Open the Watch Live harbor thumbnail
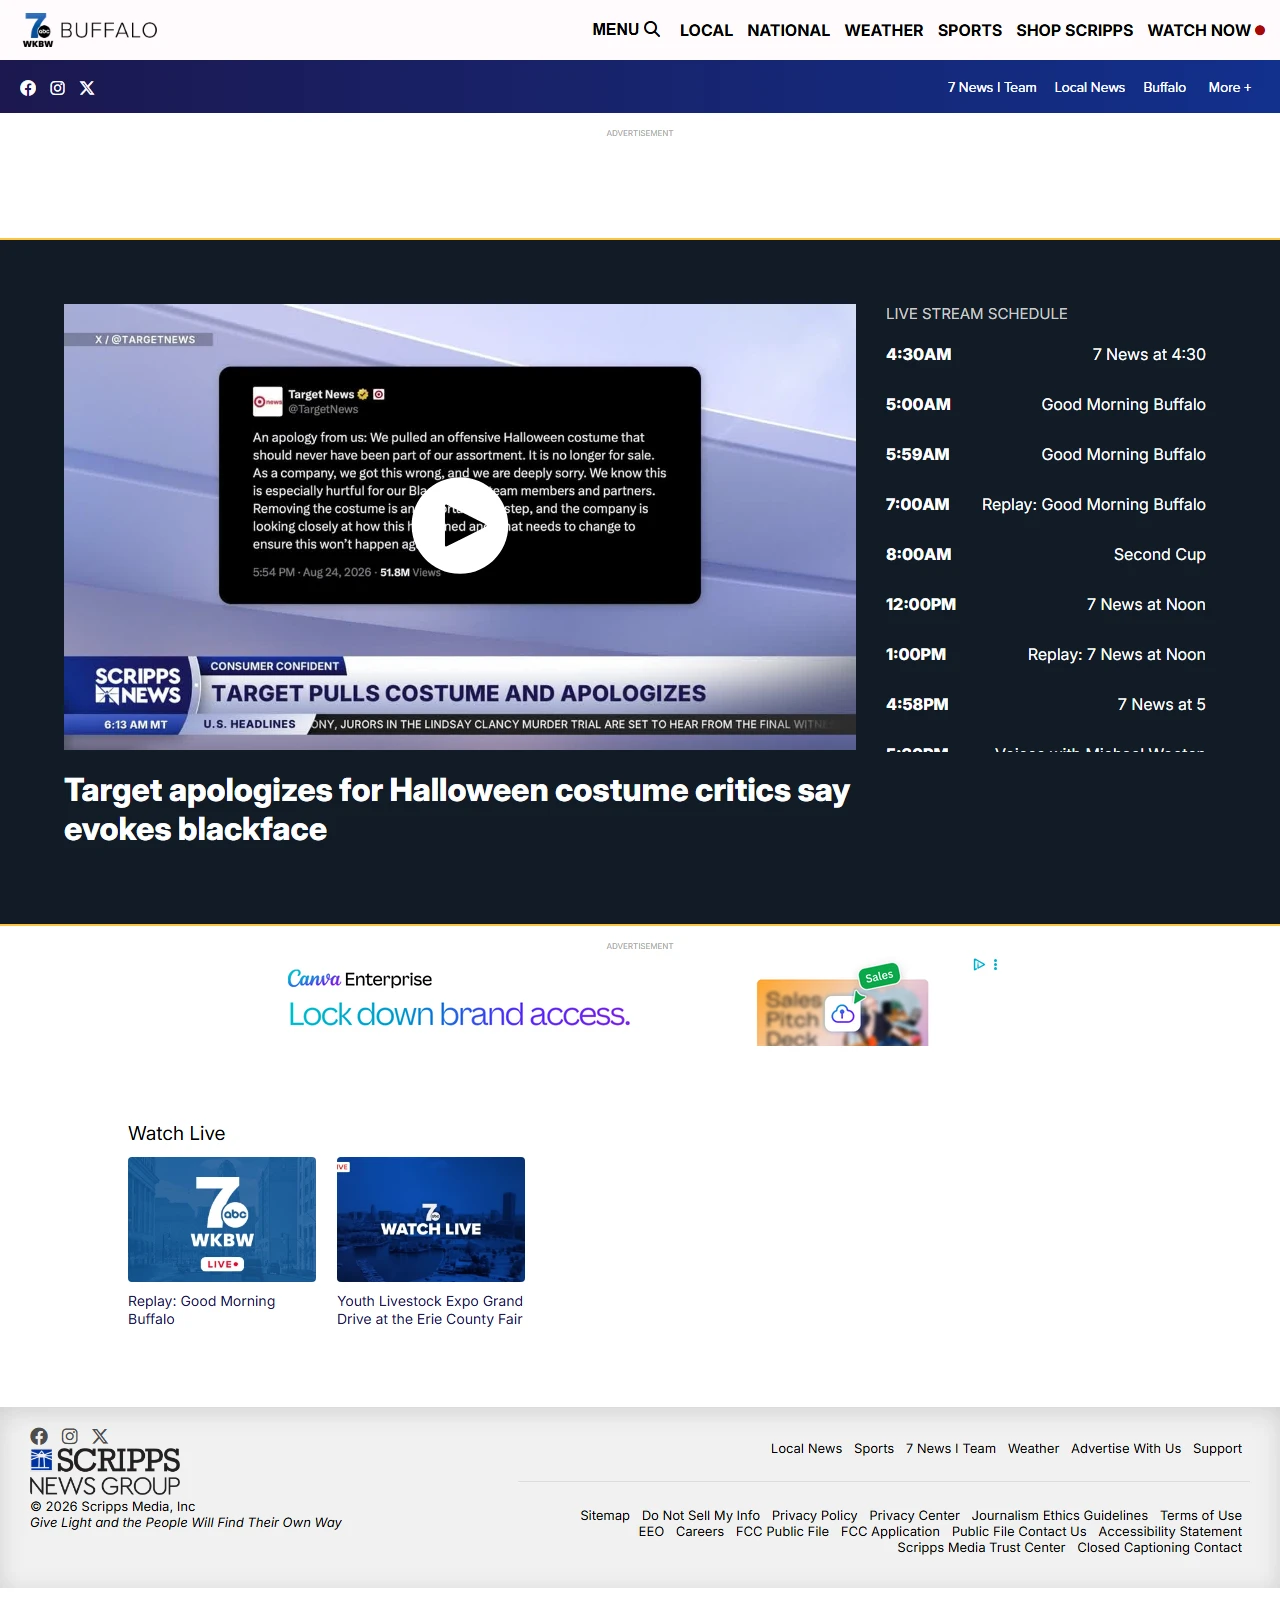 (431, 1219)
